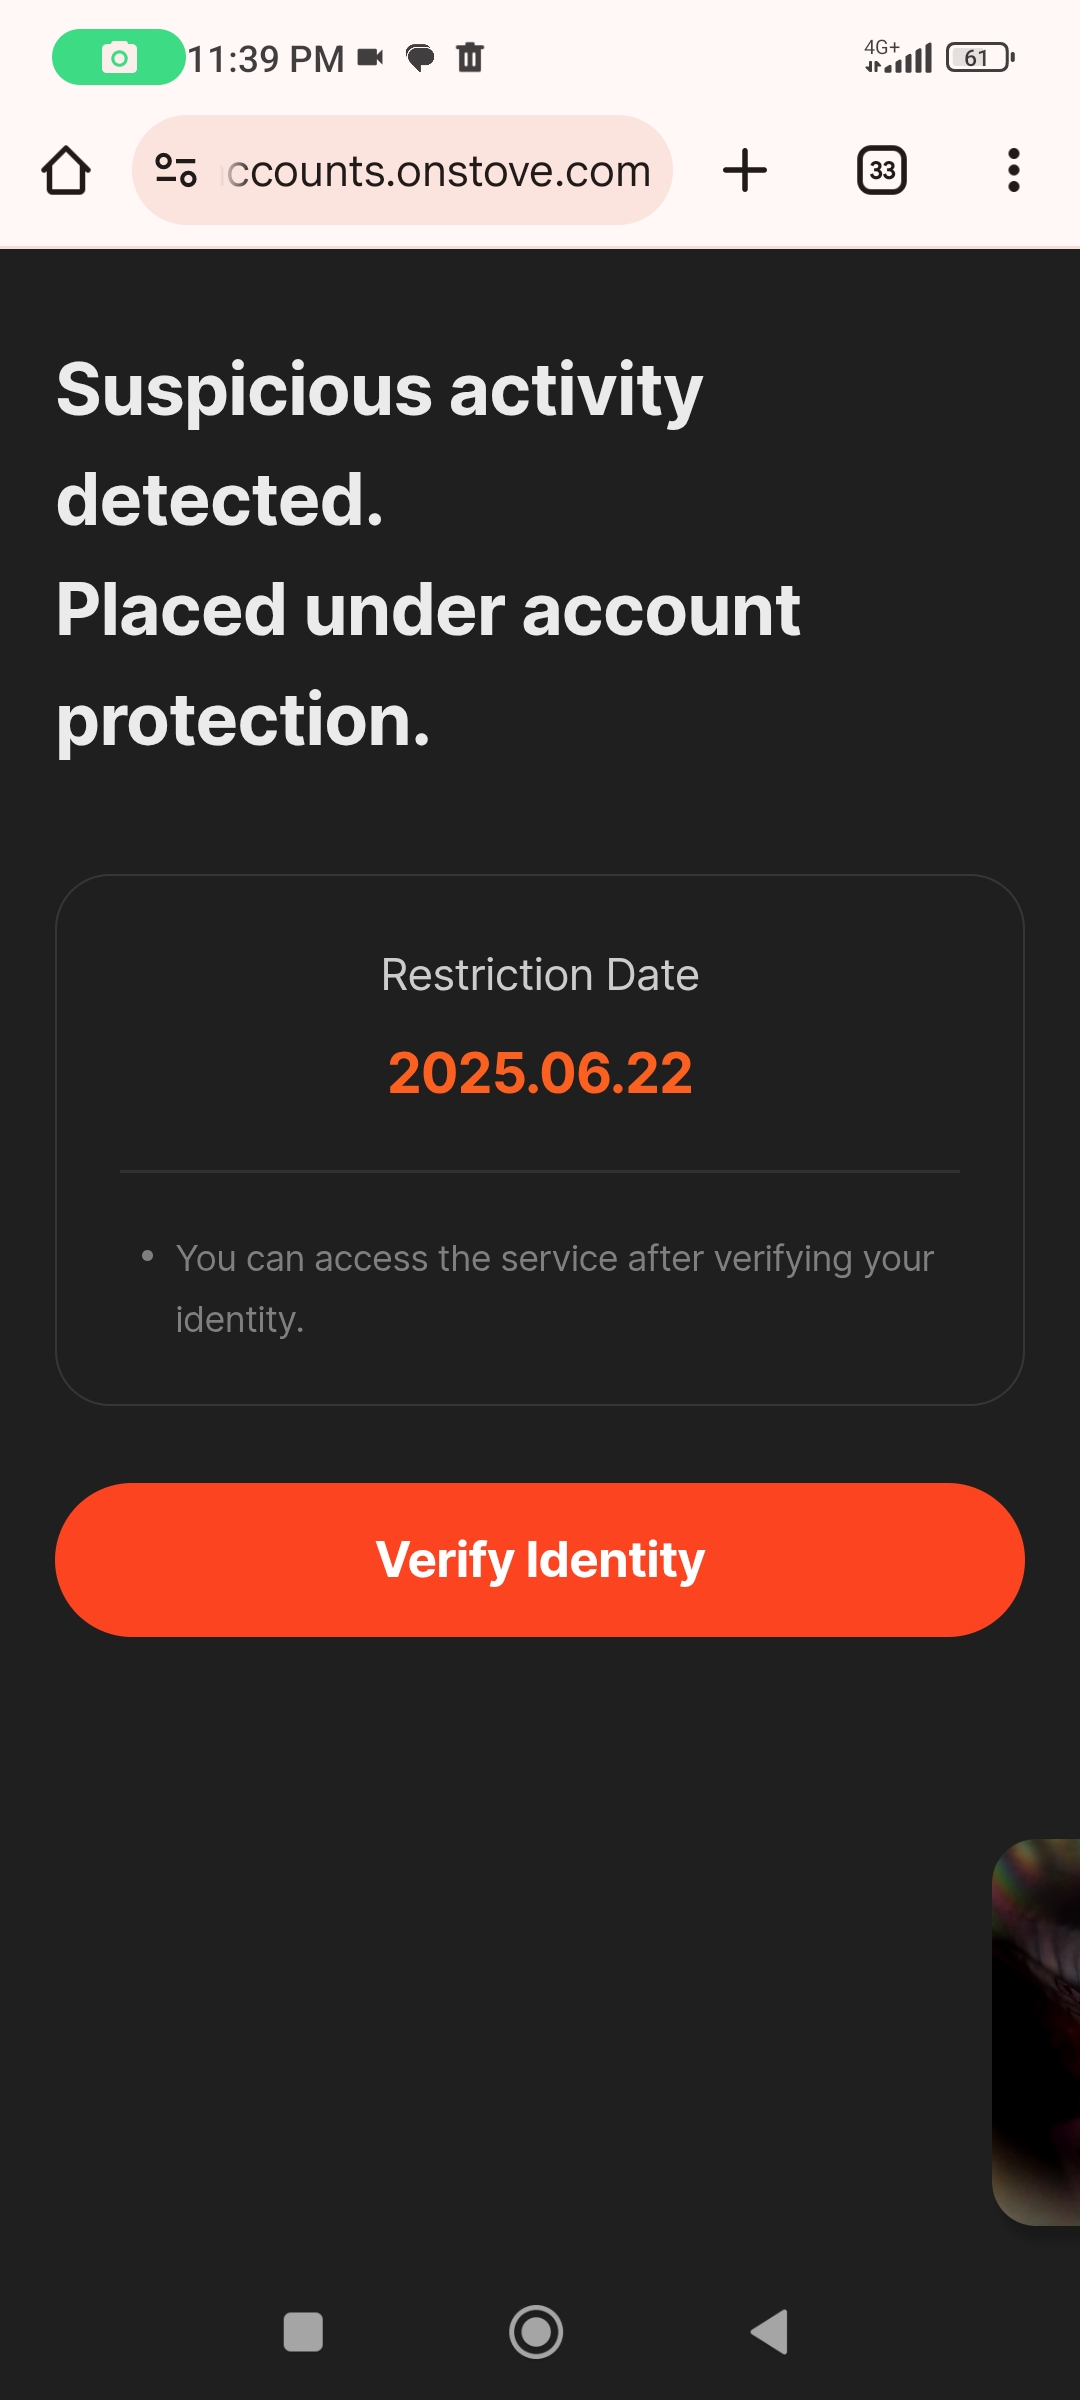The image size is (1080, 2400).
Task: Tap the verifying your identity notice text
Action: 554,1288
